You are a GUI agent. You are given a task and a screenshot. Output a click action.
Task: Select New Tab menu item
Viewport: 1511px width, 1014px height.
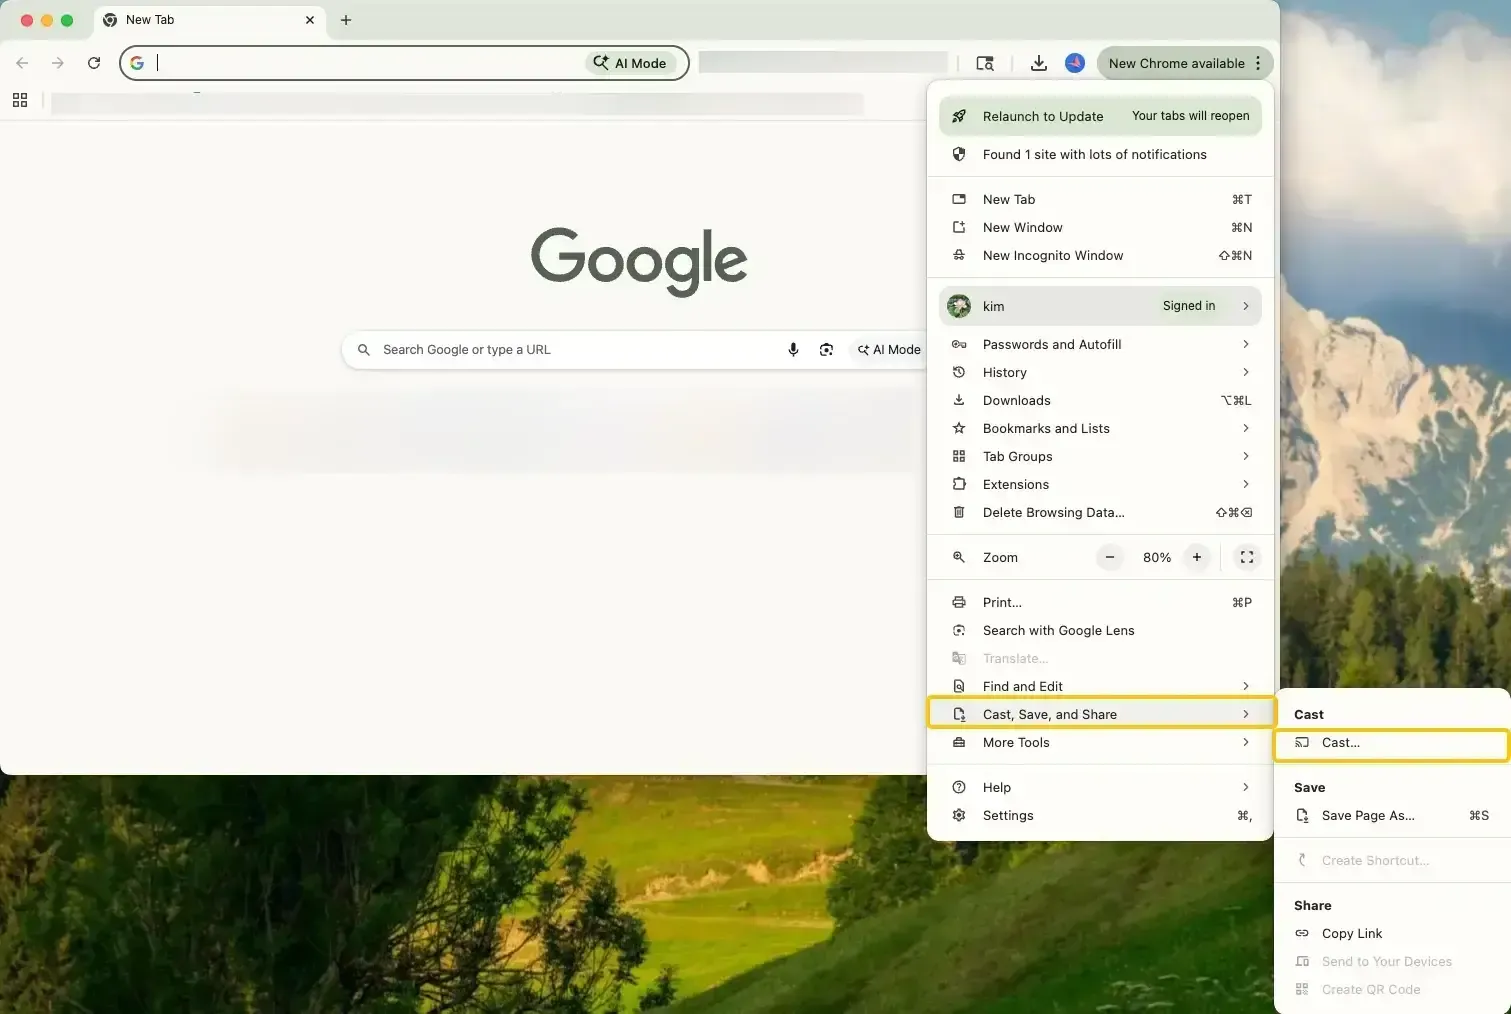[x=1100, y=199]
